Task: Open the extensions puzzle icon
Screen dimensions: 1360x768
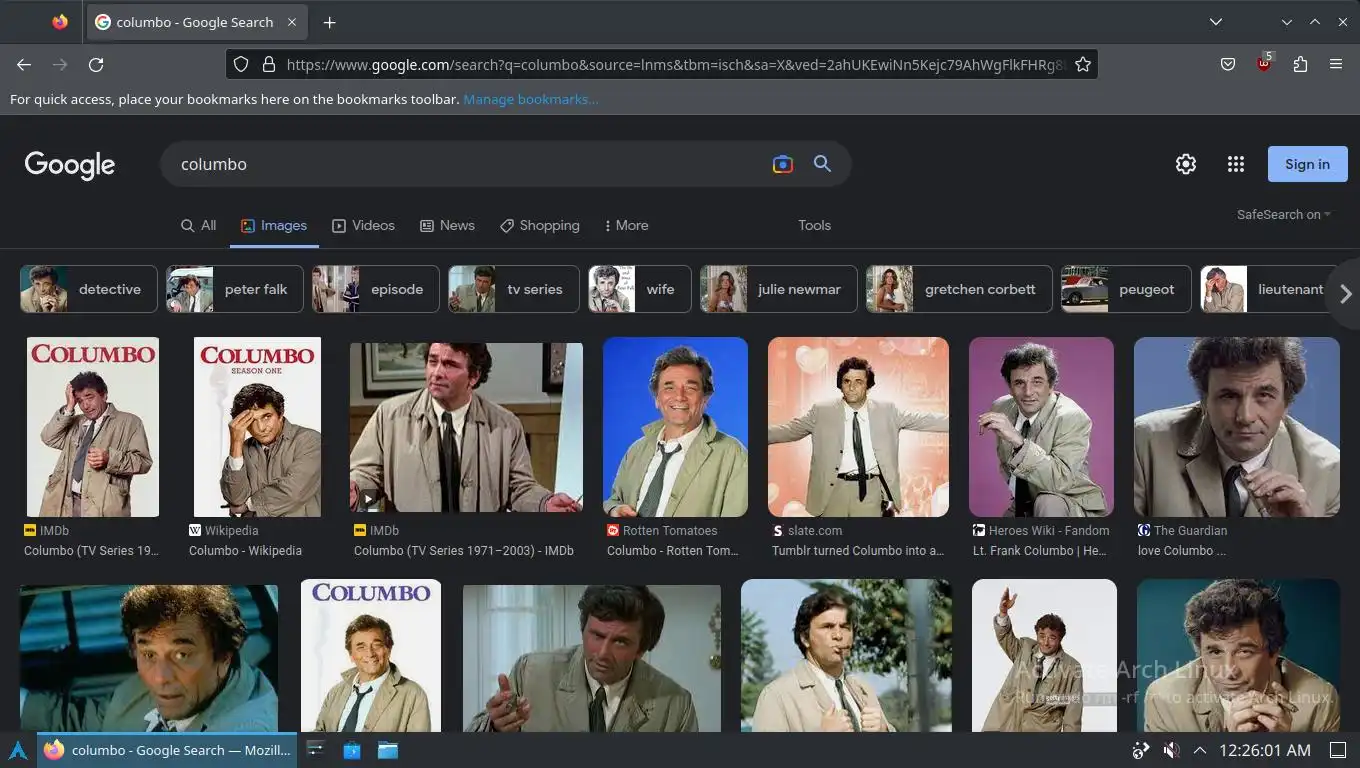Action: click(x=1300, y=64)
